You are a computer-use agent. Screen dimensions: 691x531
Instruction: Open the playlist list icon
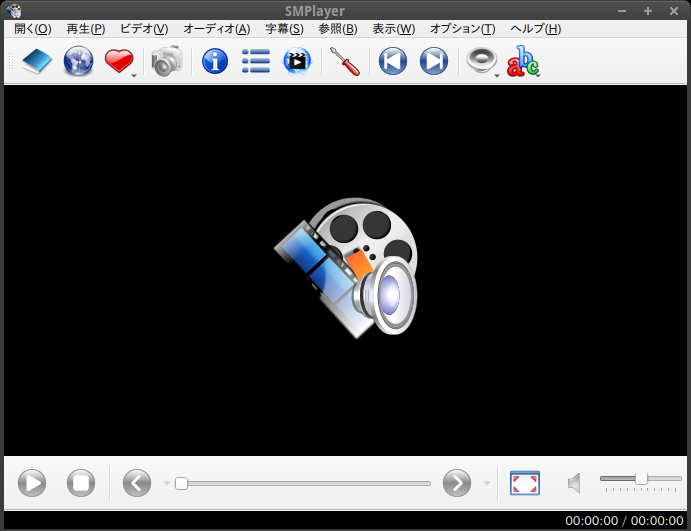(x=256, y=61)
